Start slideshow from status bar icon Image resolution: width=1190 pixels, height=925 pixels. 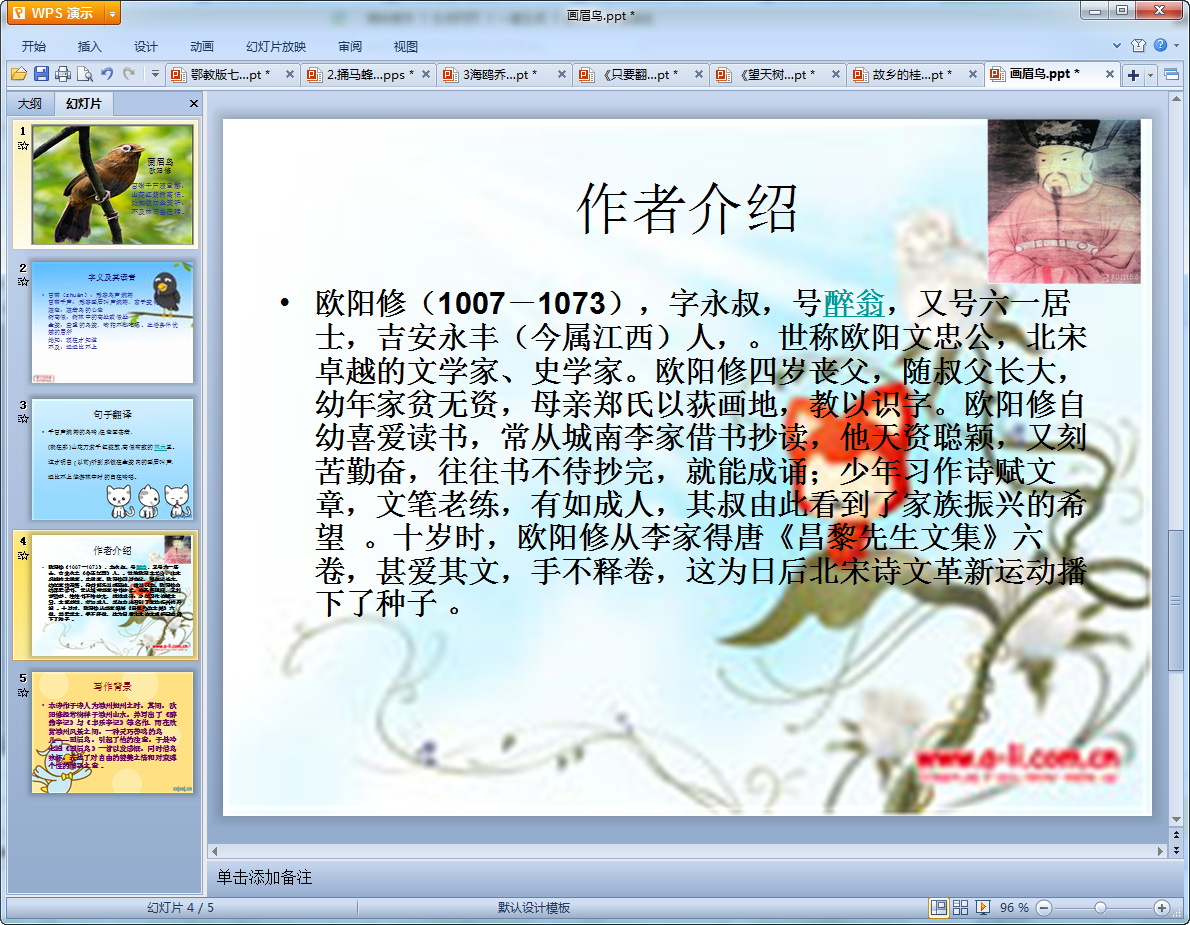coord(983,908)
